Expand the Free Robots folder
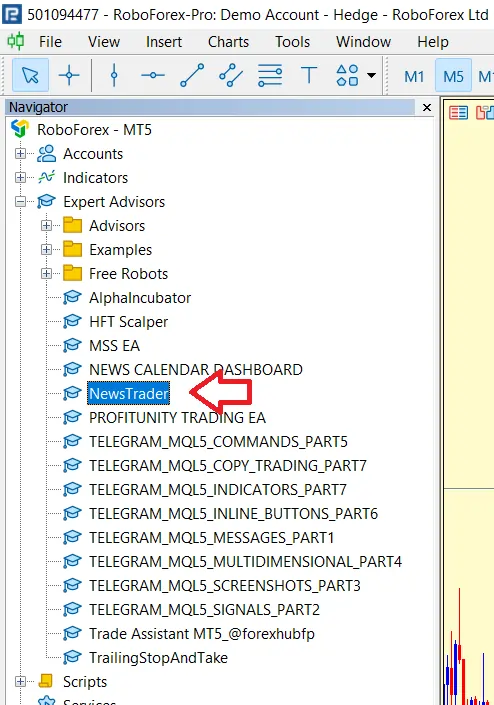 click(46, 273)
